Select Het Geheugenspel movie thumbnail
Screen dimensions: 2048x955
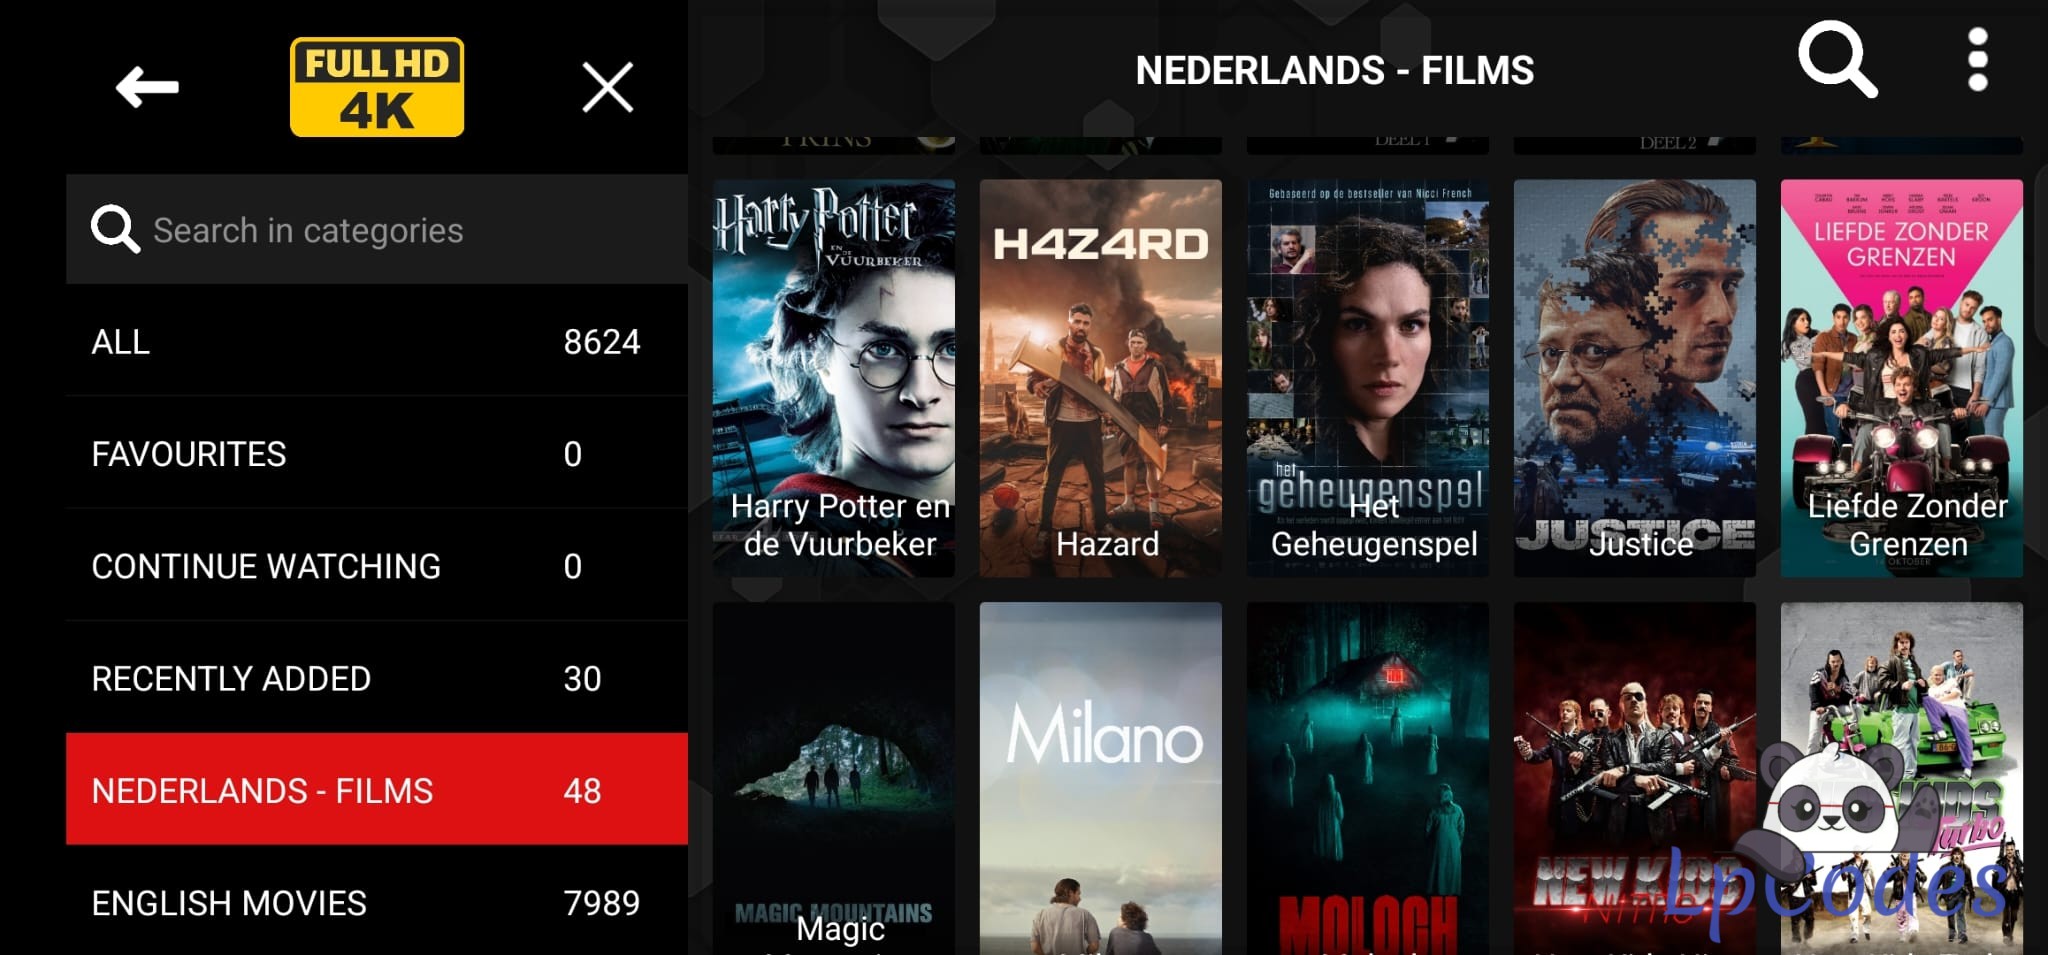(x=1368, y=378)
